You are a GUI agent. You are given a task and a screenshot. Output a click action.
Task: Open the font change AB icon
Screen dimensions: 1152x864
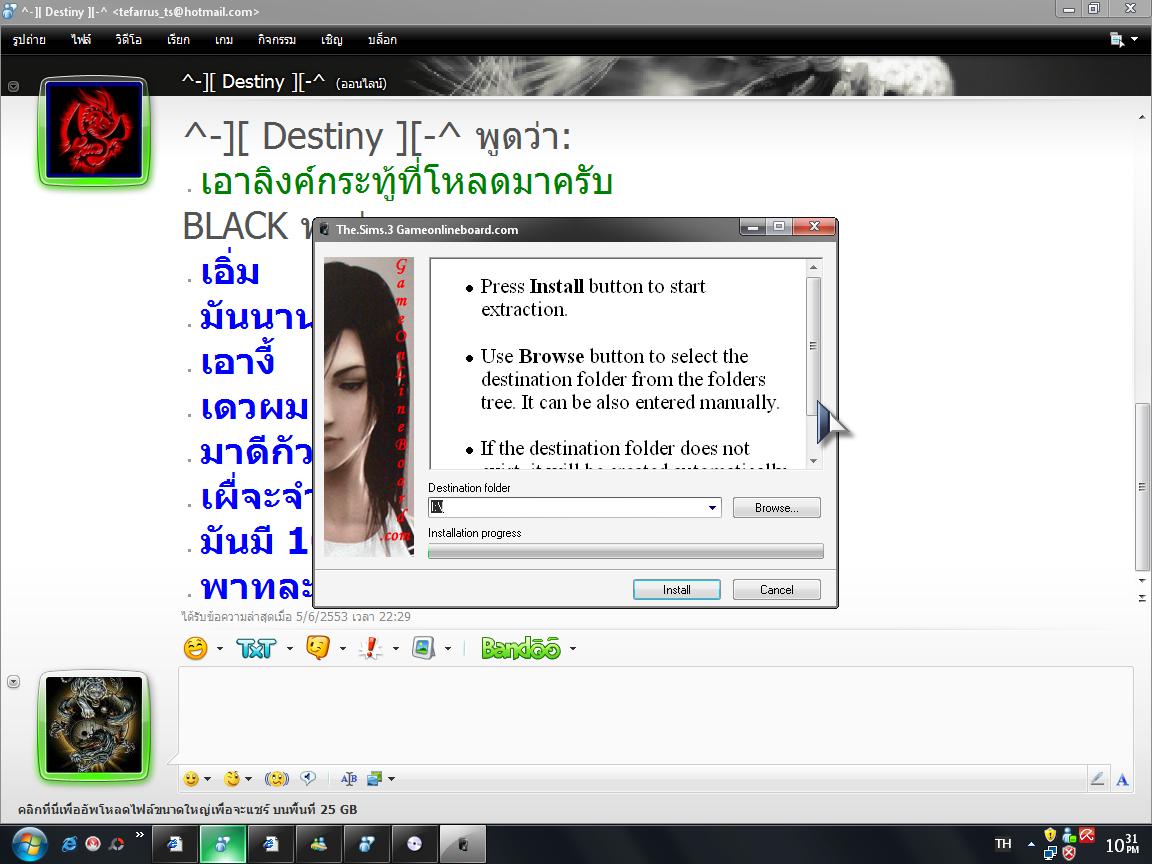click(349, 779)
